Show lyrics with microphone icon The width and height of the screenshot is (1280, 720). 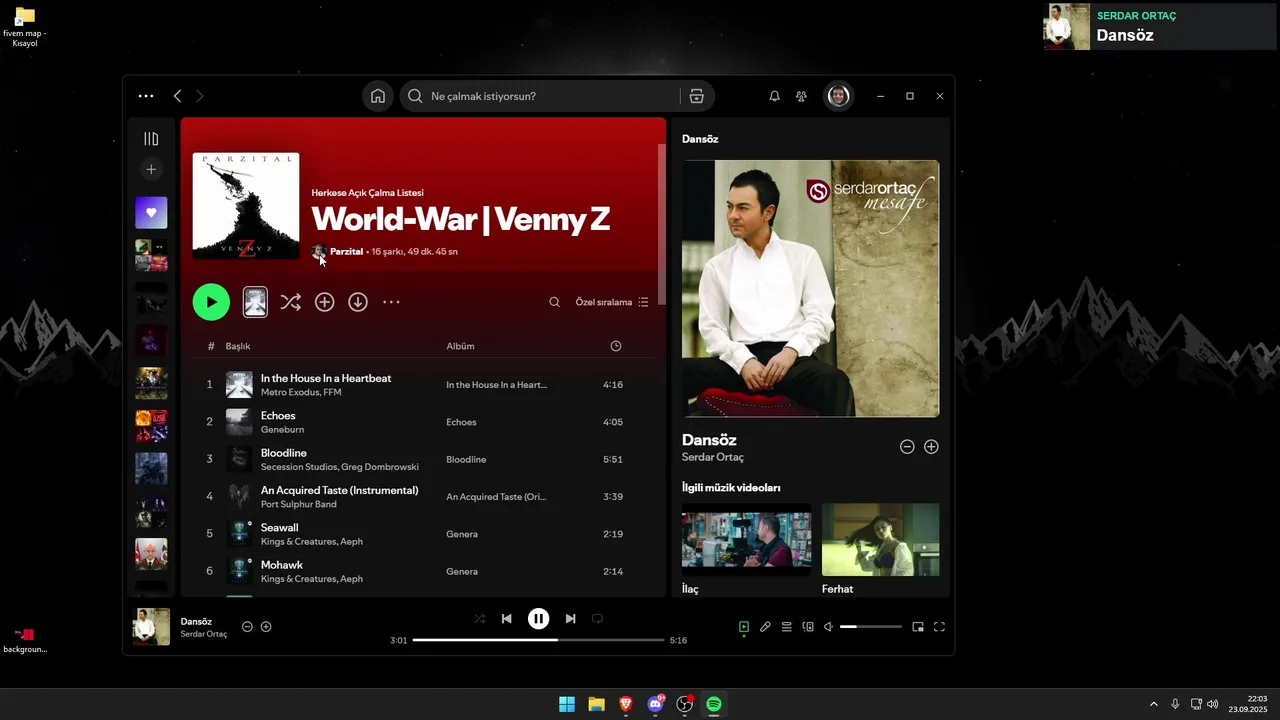click(x=765, y=627)
